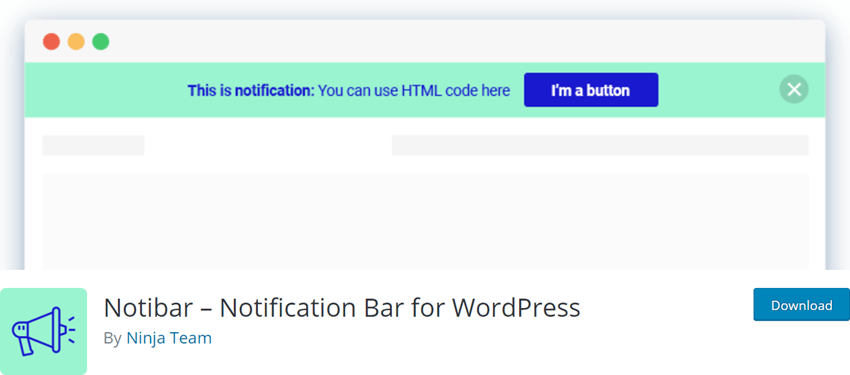
Task: Click the yellow window dot
Action: coord(76,42)
